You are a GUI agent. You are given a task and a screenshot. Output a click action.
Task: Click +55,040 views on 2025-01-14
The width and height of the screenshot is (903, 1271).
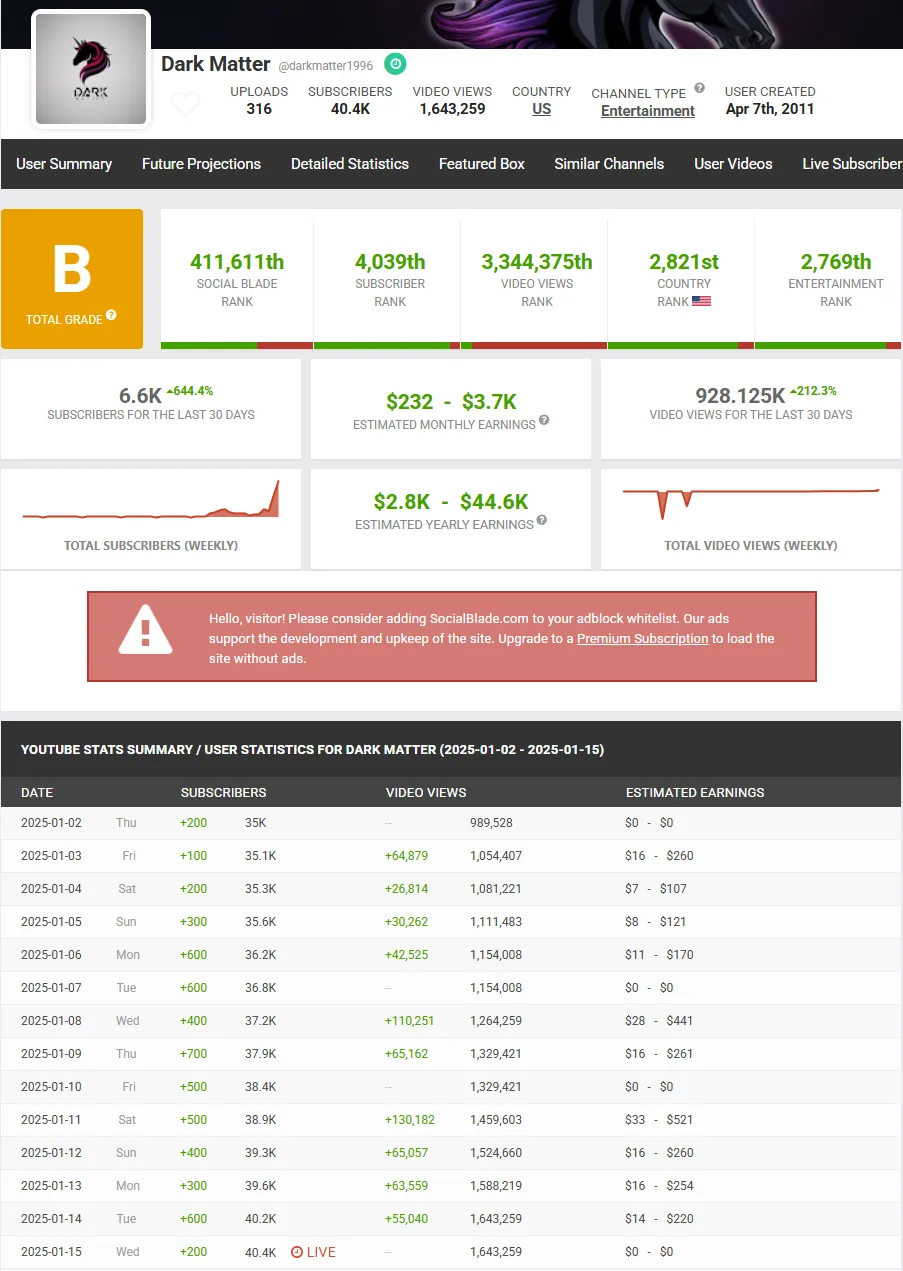(406, 1219)
